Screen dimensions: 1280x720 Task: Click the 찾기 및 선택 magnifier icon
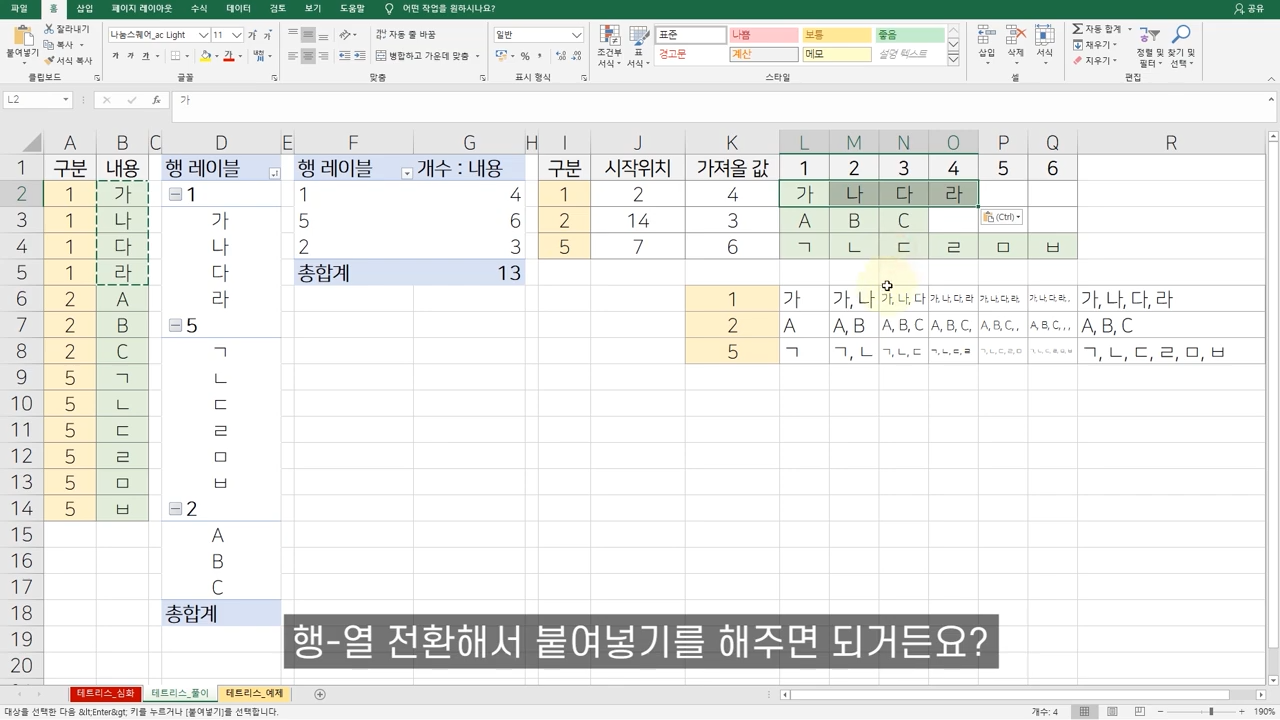tap(1183, 33)
